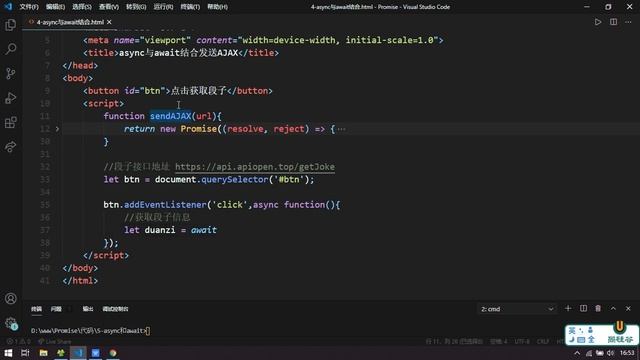Click the volume icon in system tray
The width and height of the screenshot is (640, 360).
(x=610, y=353)
